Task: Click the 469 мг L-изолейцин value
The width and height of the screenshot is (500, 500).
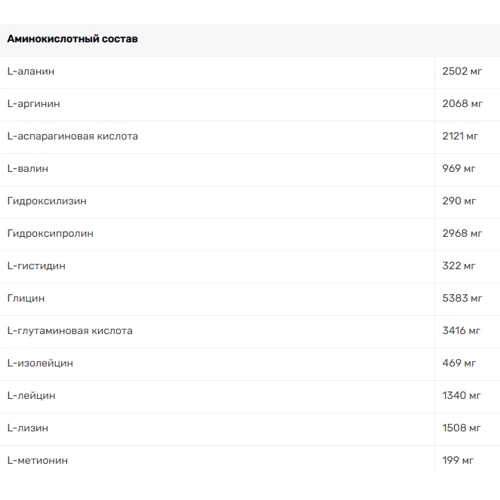Action: tap(459, 363)
